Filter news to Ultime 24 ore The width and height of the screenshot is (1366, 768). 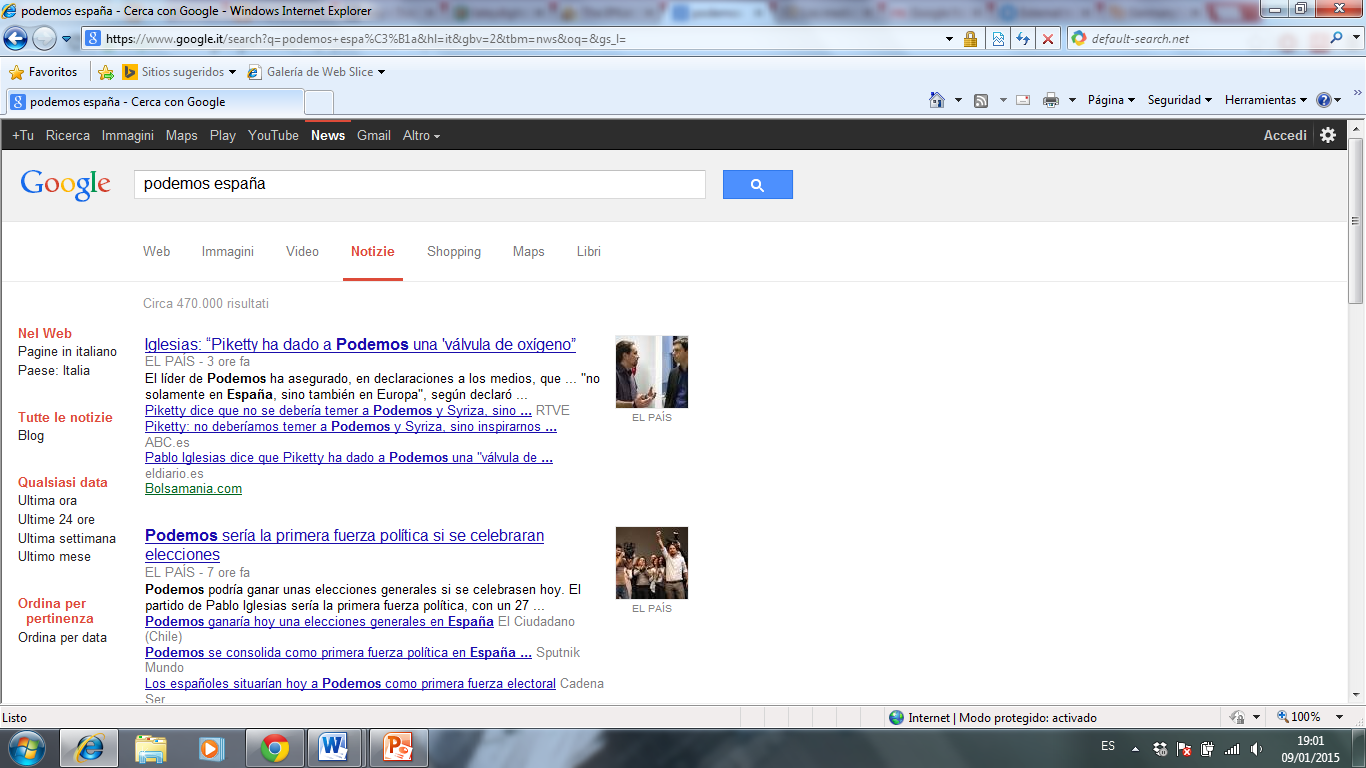tap(56, 519)
